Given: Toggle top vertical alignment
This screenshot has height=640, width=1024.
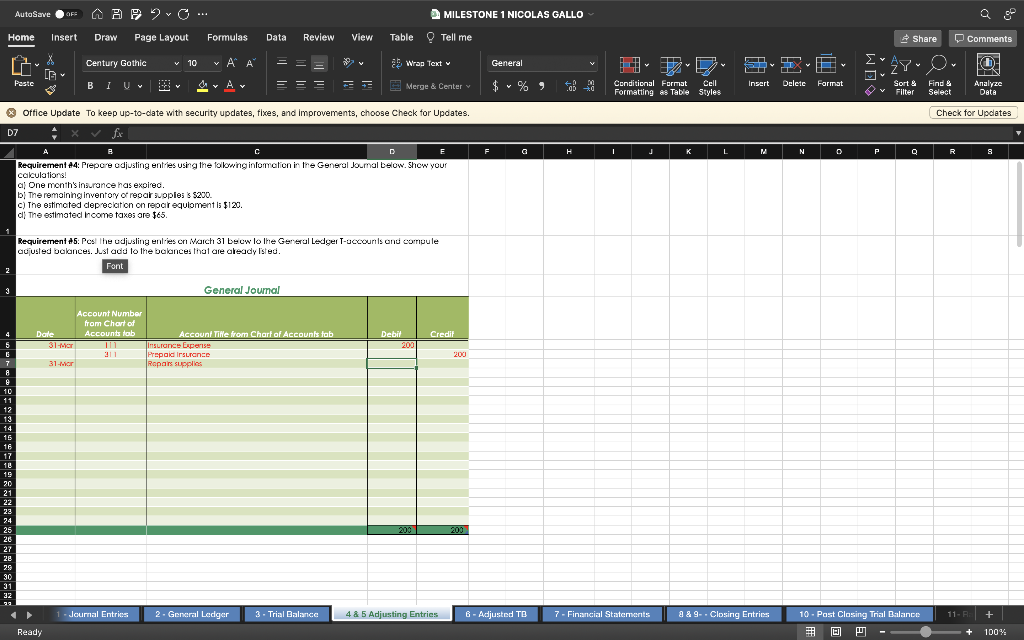Looking at the screenshot, I should click(281, 63).
